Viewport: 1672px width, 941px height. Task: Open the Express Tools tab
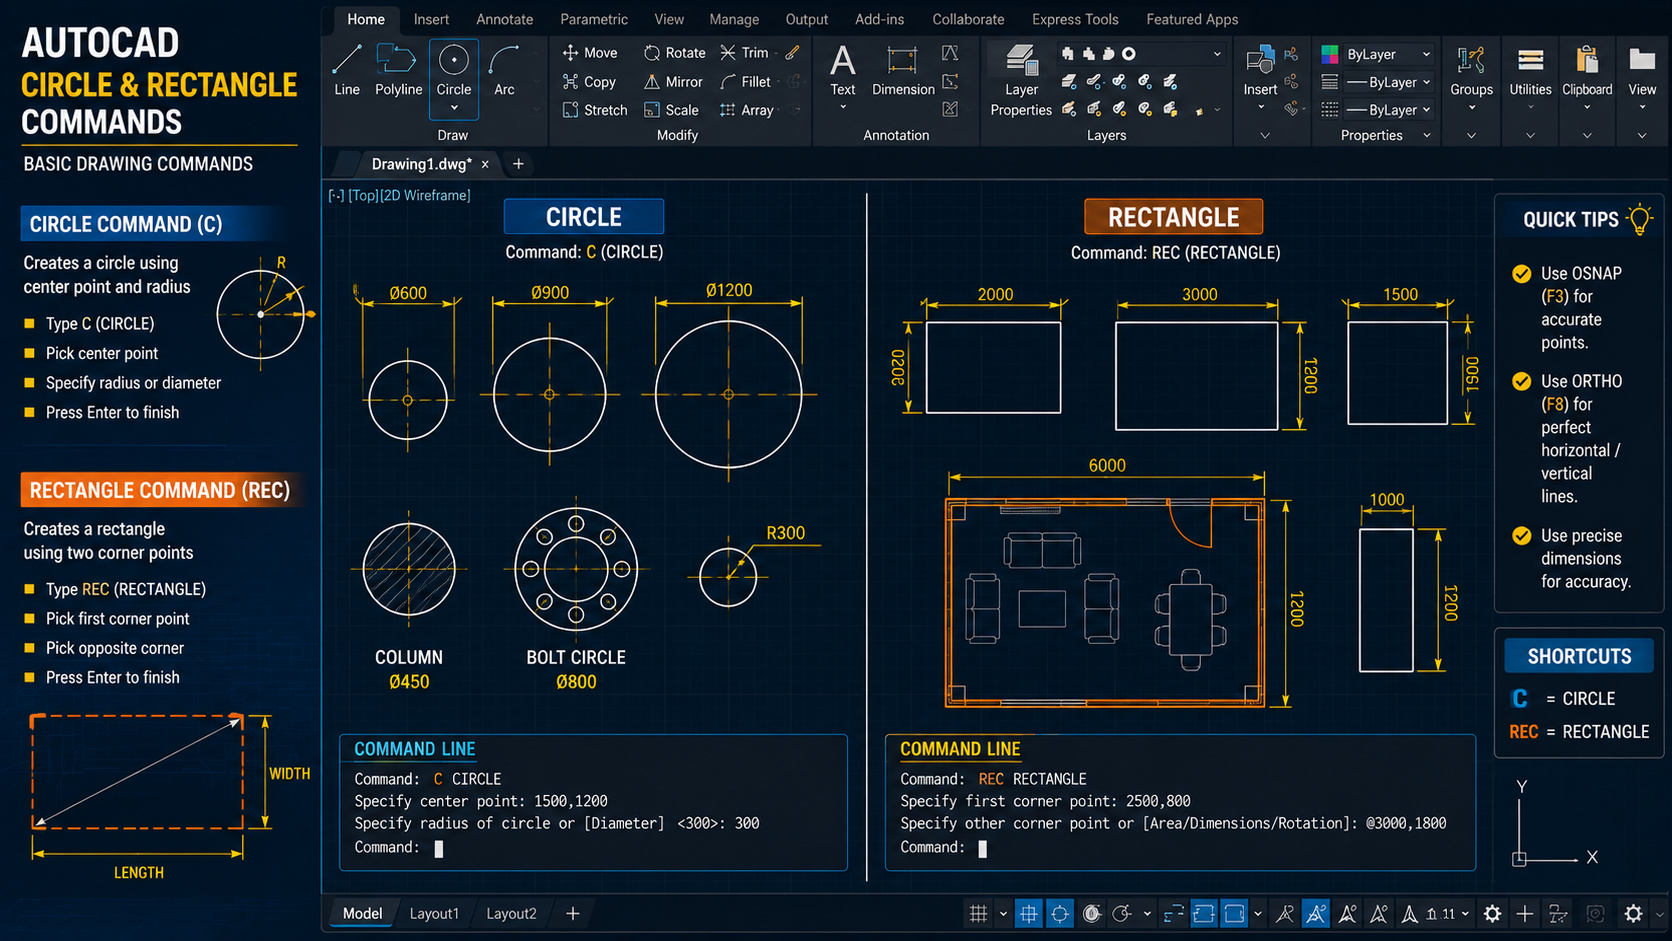[x=1075, y=19]
